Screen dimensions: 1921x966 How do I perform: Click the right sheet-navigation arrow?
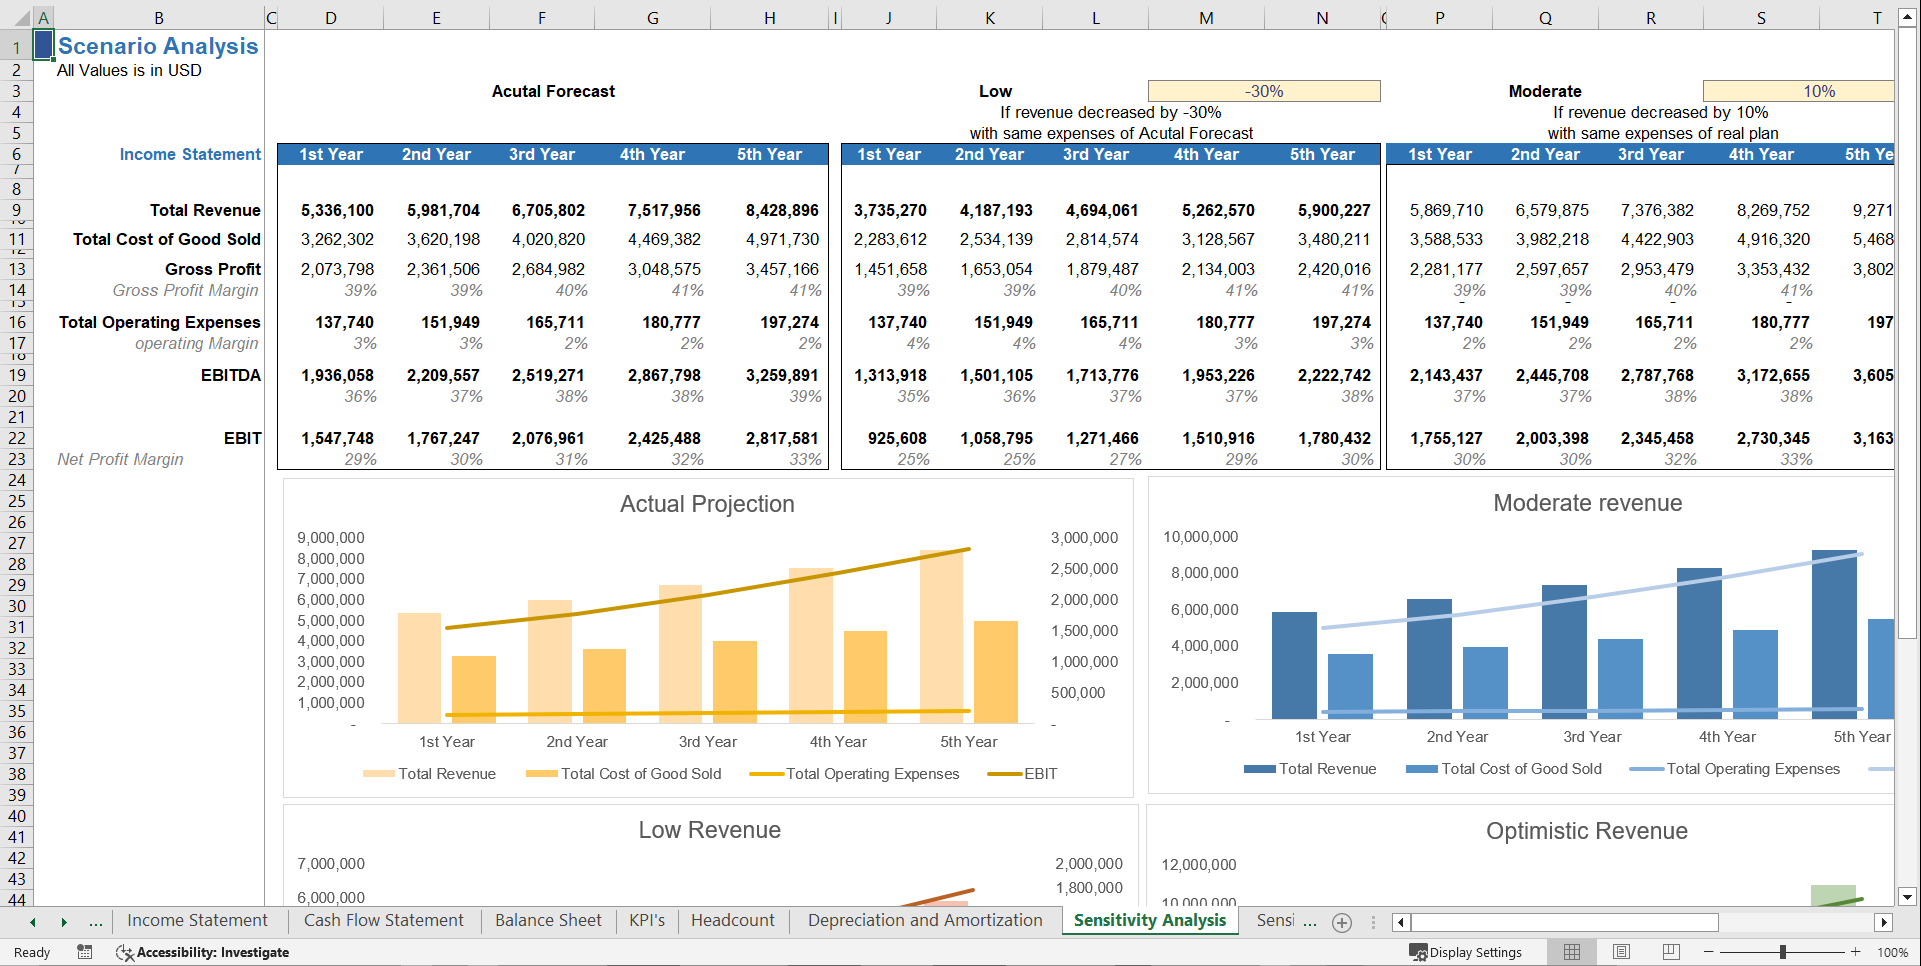click(64, 921)
